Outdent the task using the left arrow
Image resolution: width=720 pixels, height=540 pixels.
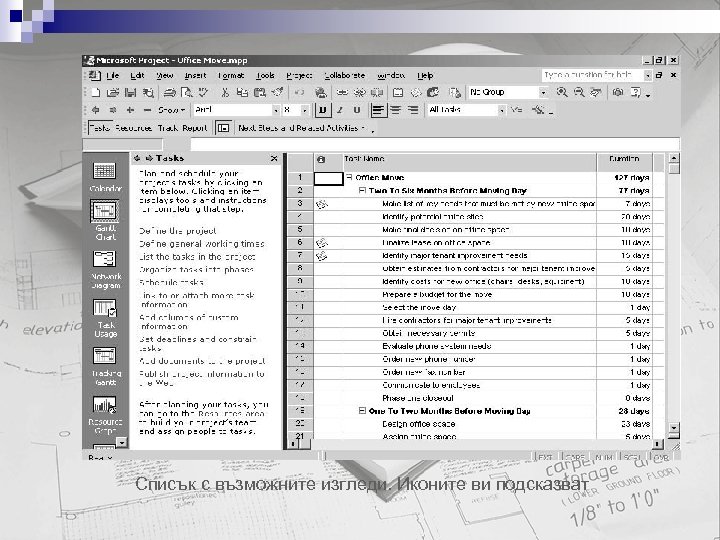click(x=96, y=110)
